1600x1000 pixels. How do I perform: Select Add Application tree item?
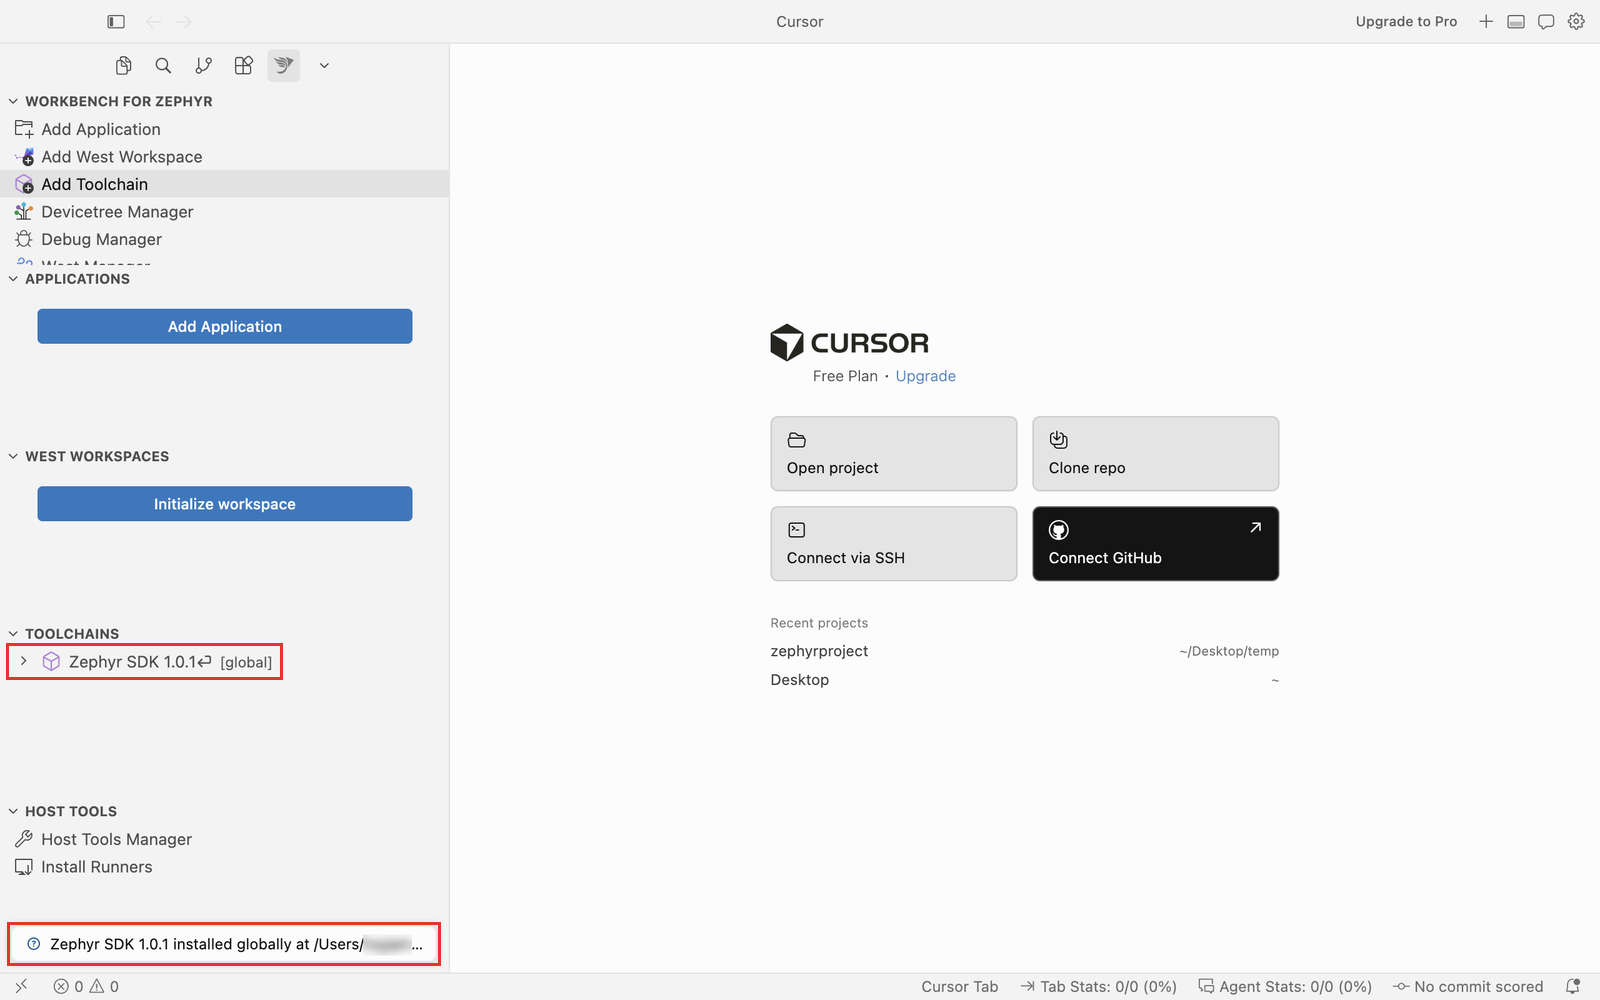tap(224, 129)
